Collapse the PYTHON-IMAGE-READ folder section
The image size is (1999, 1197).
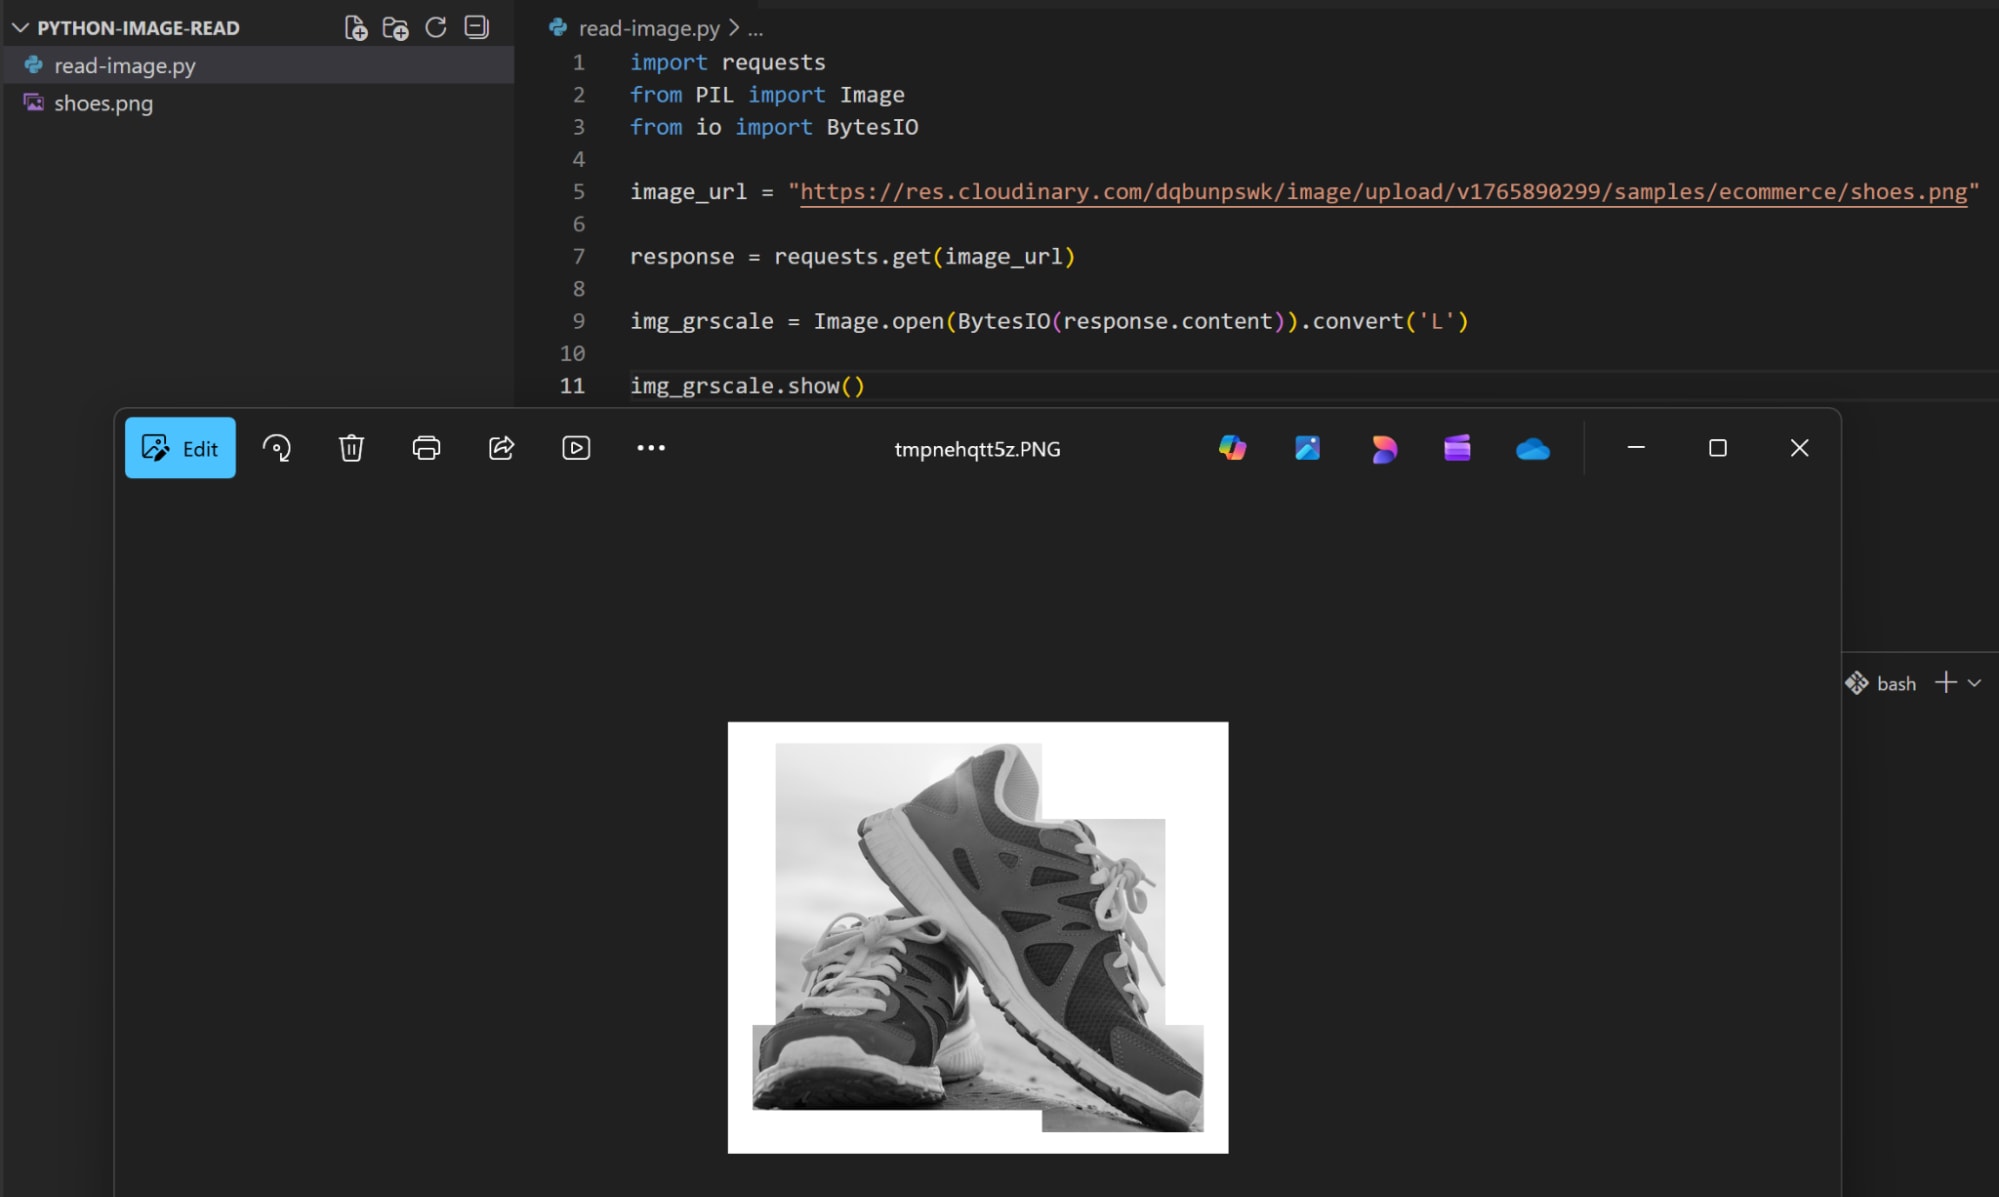point(20,28)
